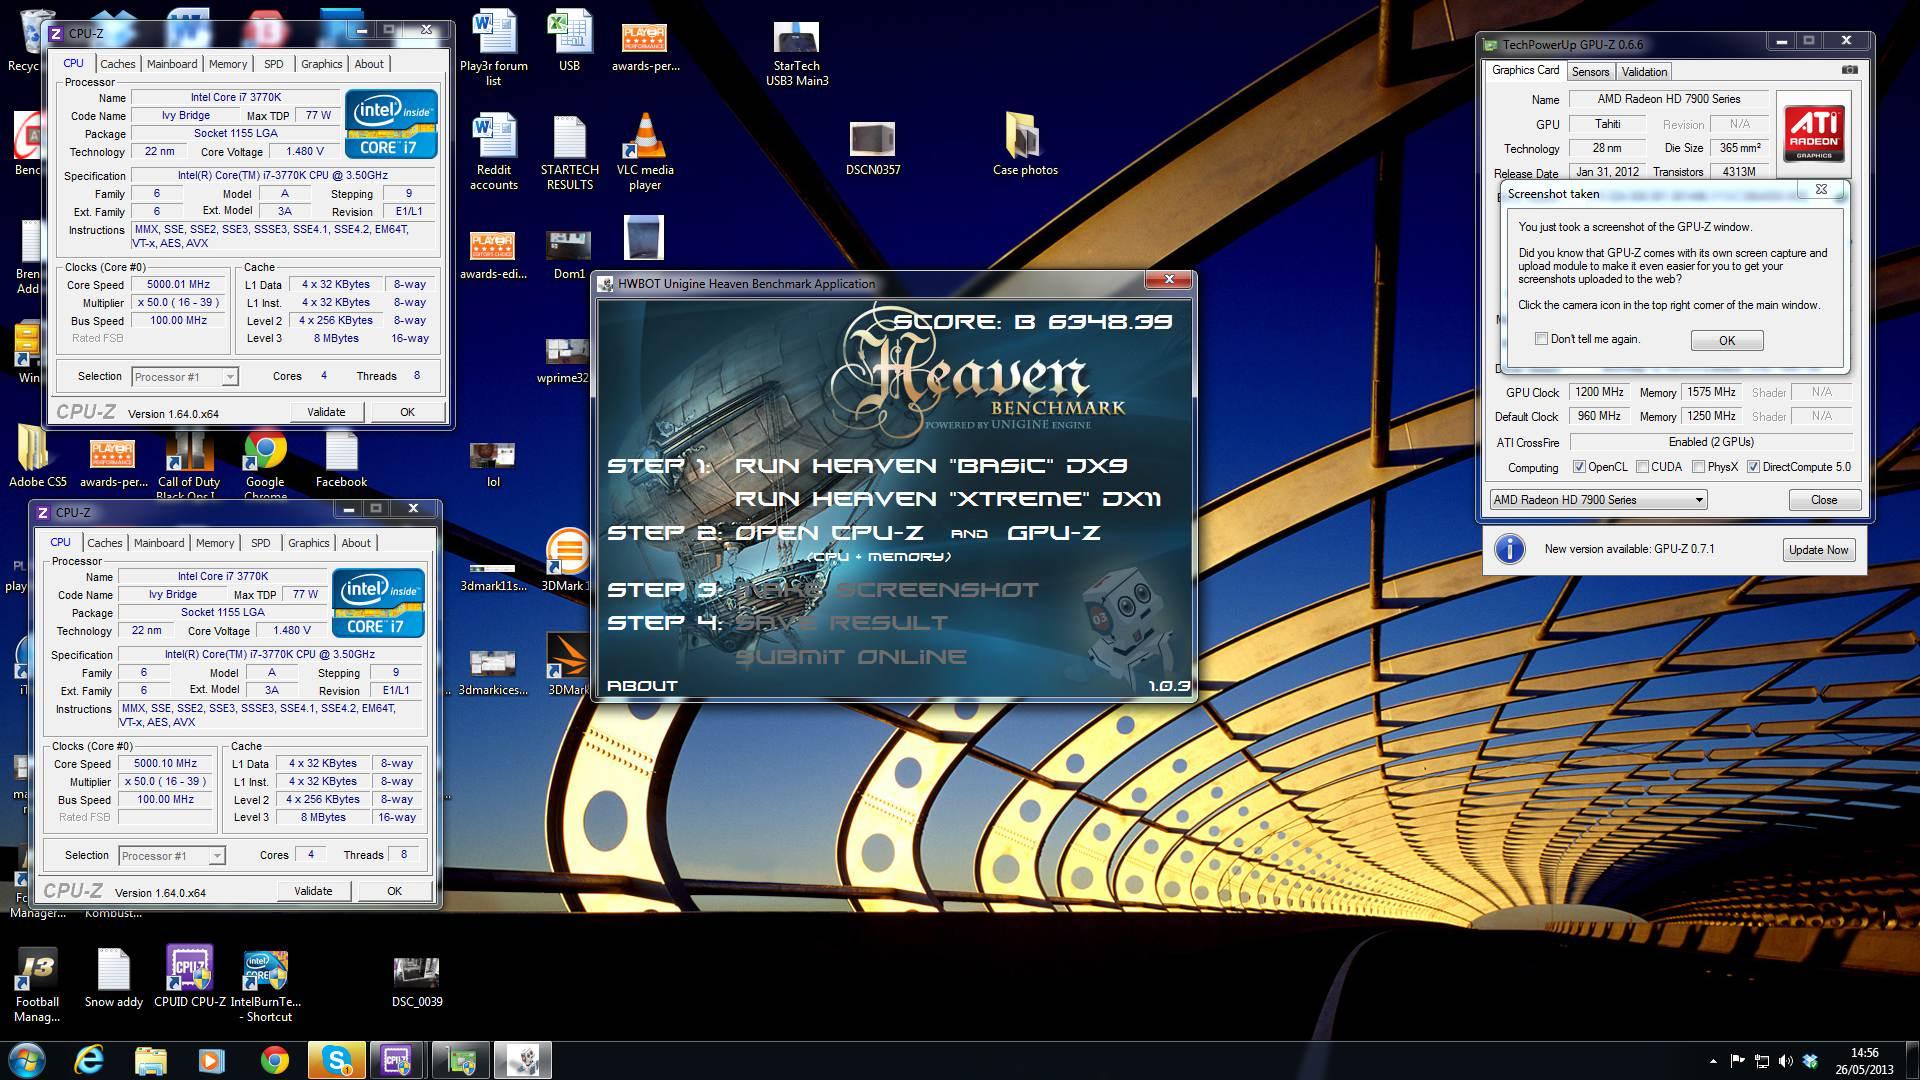Show hidden system tray icons arrow
1920x1080 pixels.
coord(1713,1060)
